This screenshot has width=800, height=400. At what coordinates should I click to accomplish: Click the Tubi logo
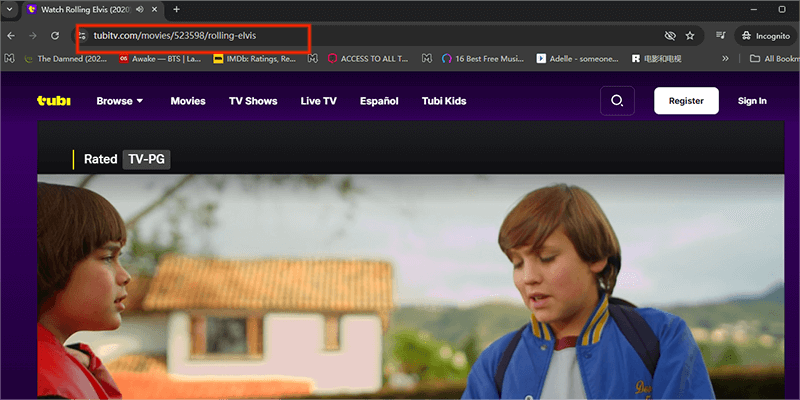[54, 101]
